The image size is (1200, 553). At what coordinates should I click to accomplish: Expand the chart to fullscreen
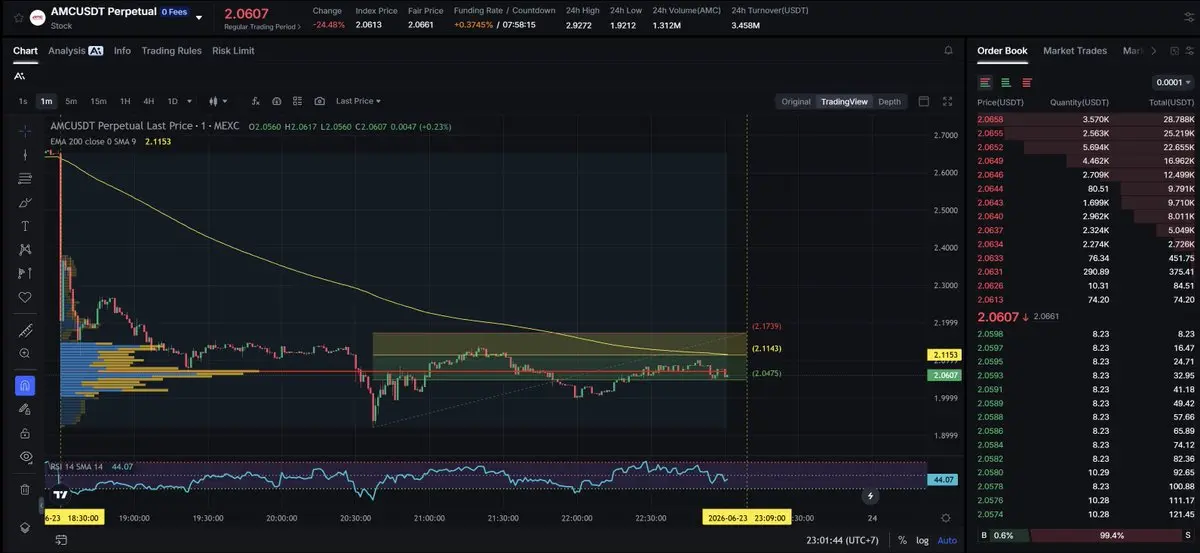click(947, 101)
